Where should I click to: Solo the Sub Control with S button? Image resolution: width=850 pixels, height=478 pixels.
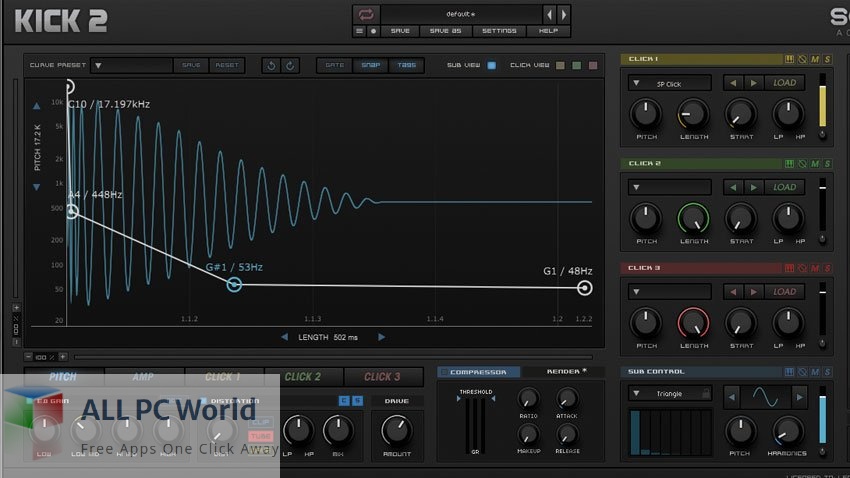click(x=827, y=372)
